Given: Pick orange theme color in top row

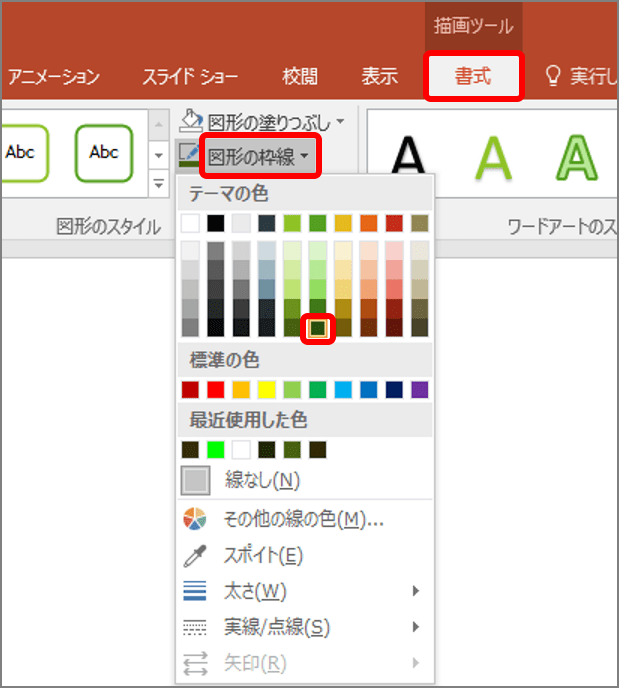Looking at the screenshot, I should coord(369,223).
